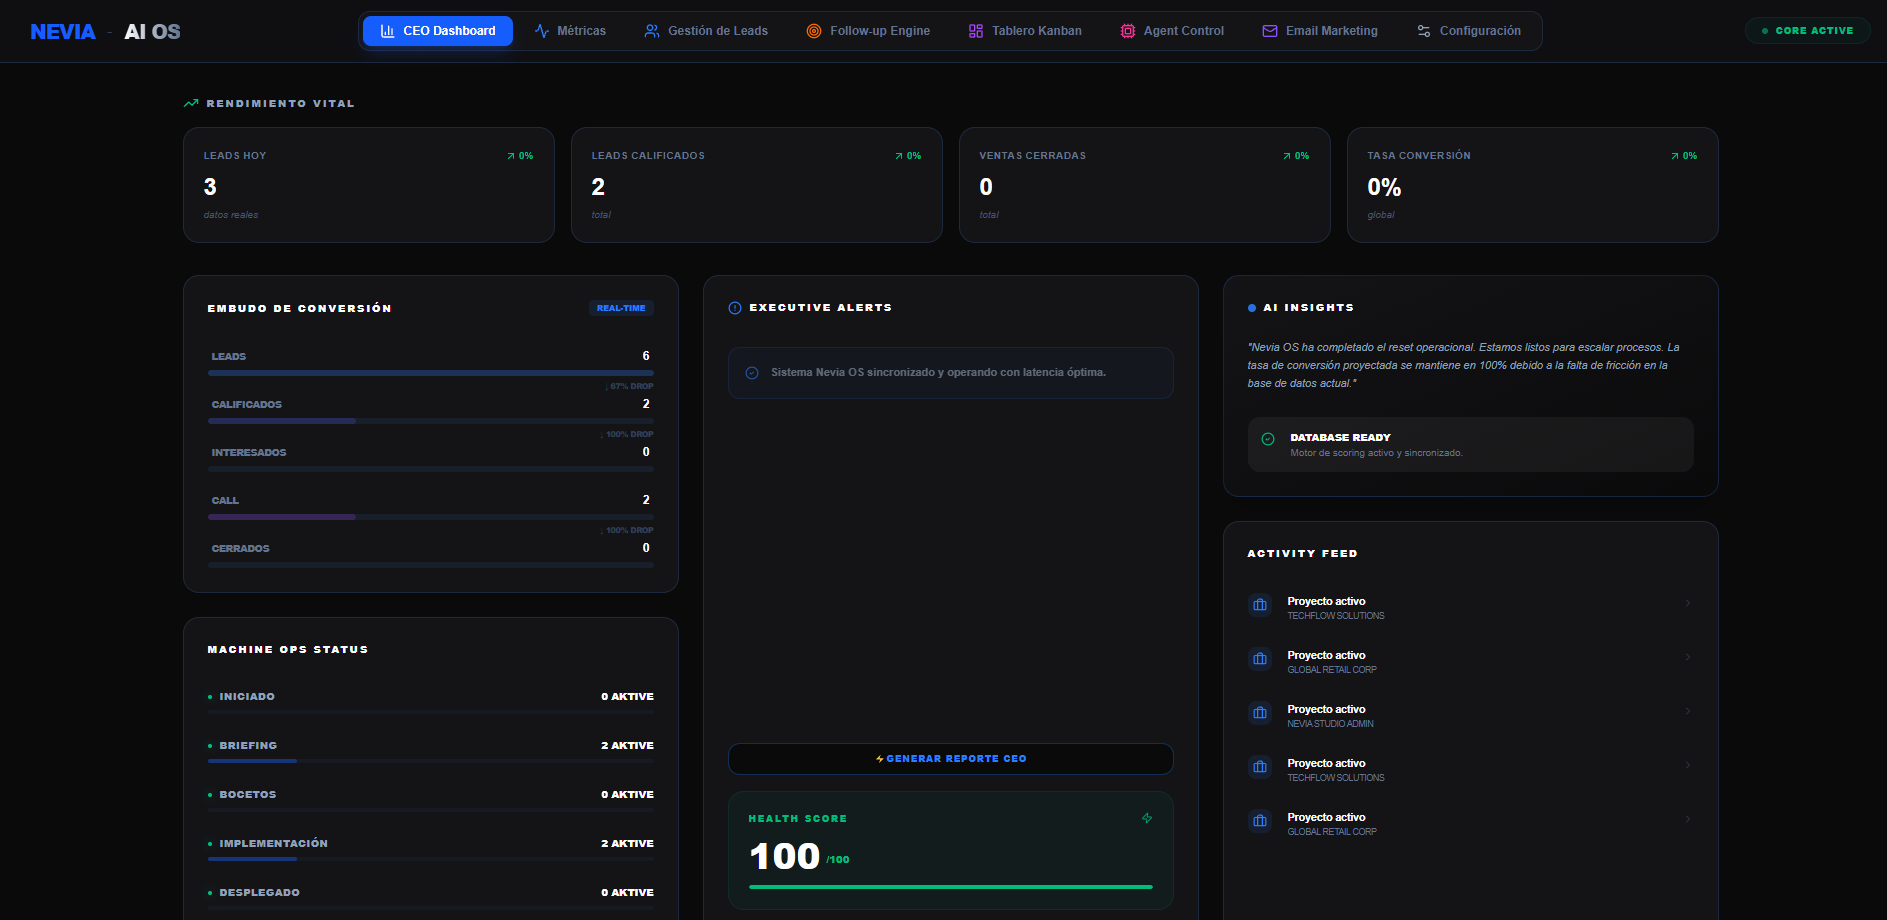Switch to Agent Control tab
1887x920 pixels.
[1172, 31]
